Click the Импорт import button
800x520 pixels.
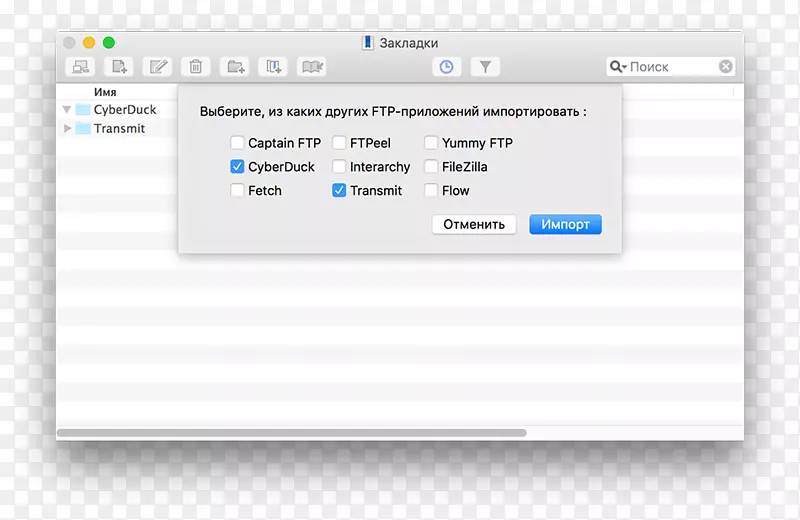tap(565, 225)
